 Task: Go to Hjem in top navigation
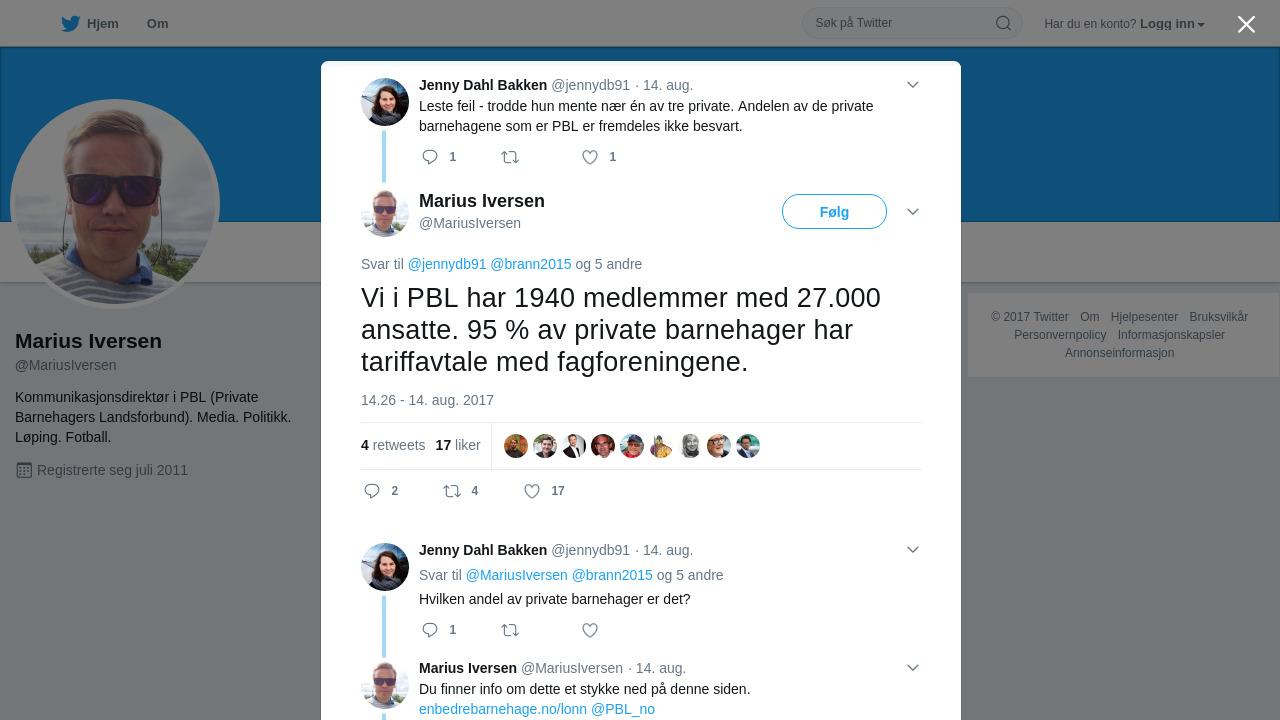(x=103, y=24)
